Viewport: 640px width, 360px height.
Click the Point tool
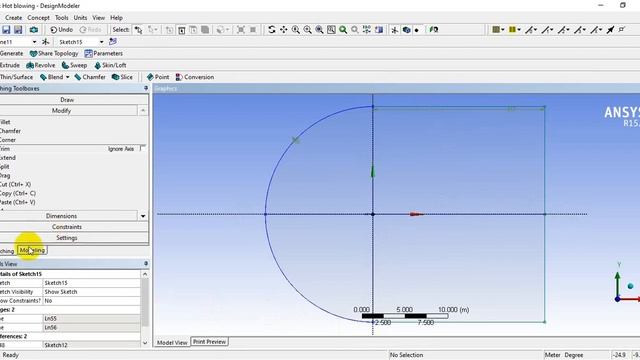click(158, 77)
